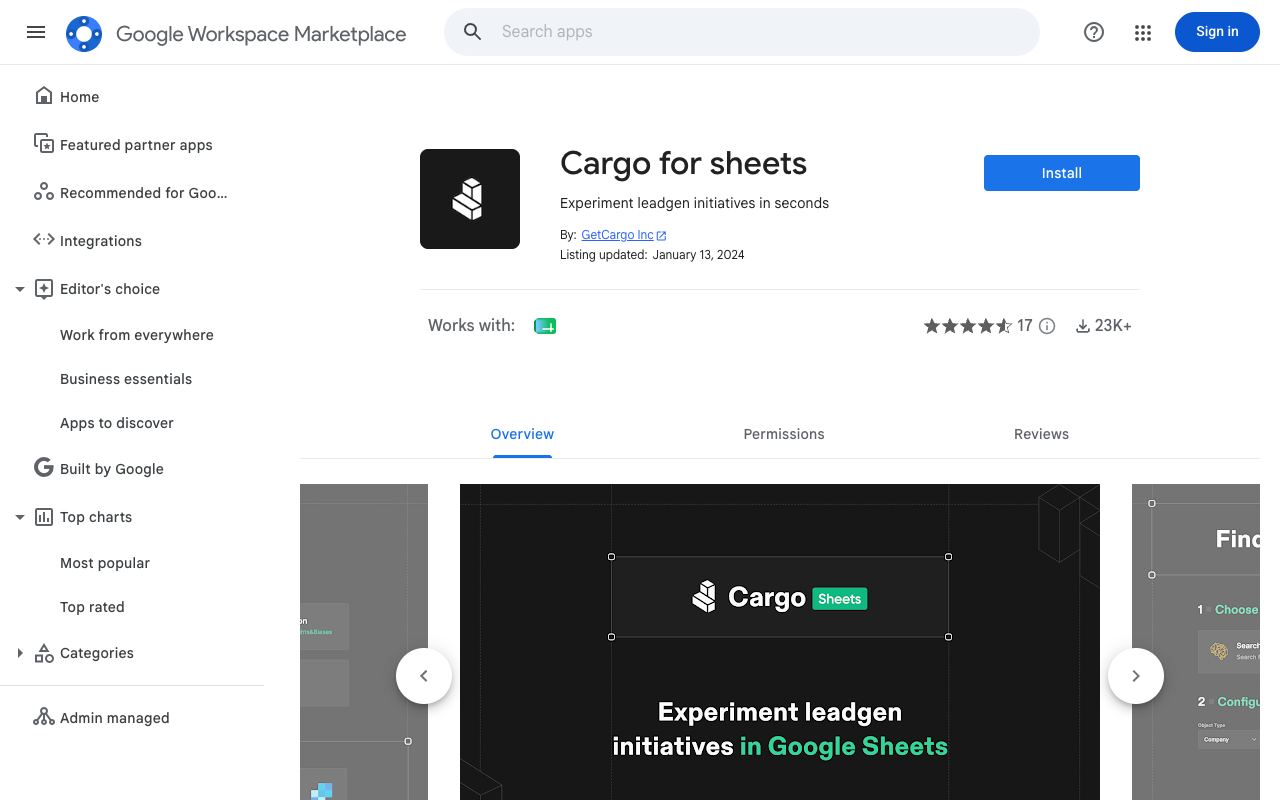The width and height of the screenshot is (1280, 800).
Task: Click the 23K+ installs count
Action: click(1113, 326)
